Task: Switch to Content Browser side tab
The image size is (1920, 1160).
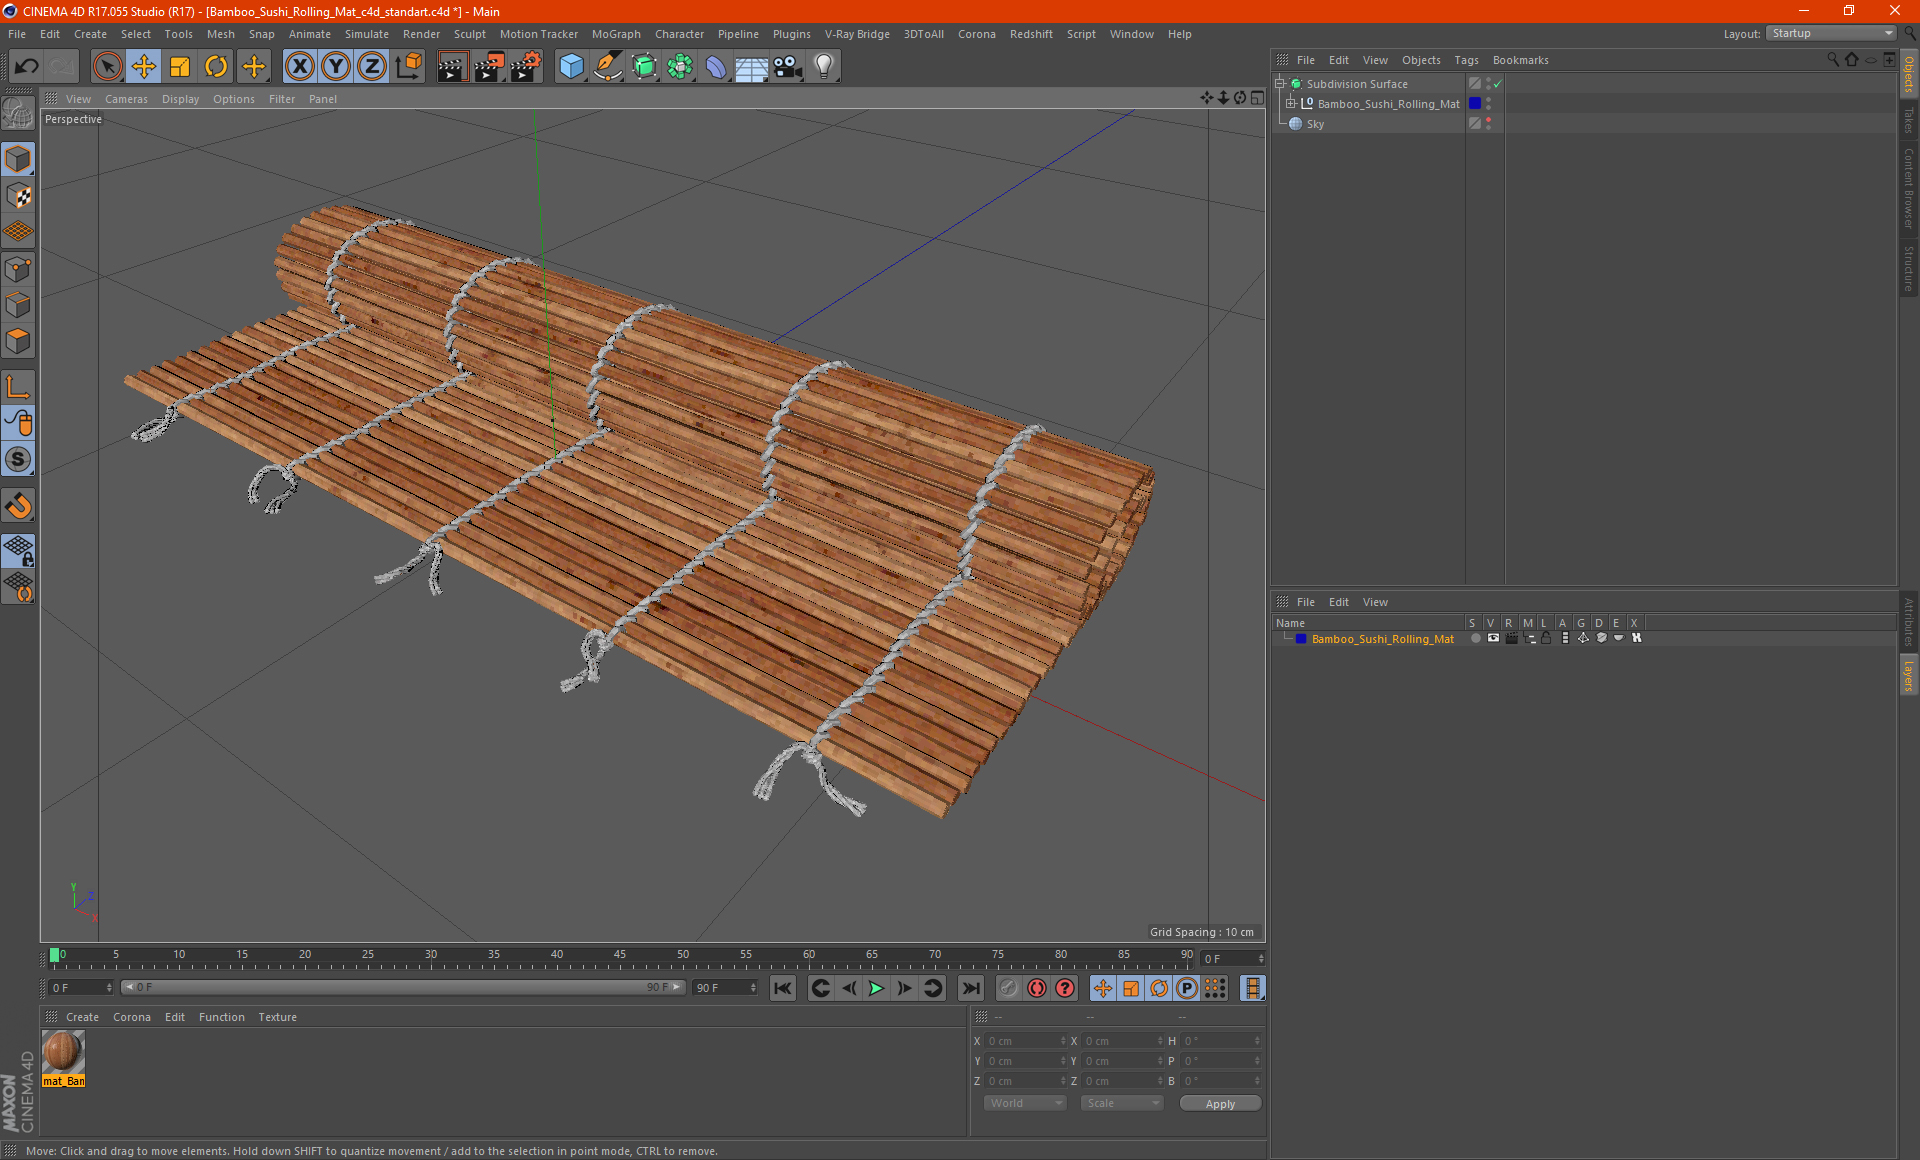Action: [x=1909, y=188]
